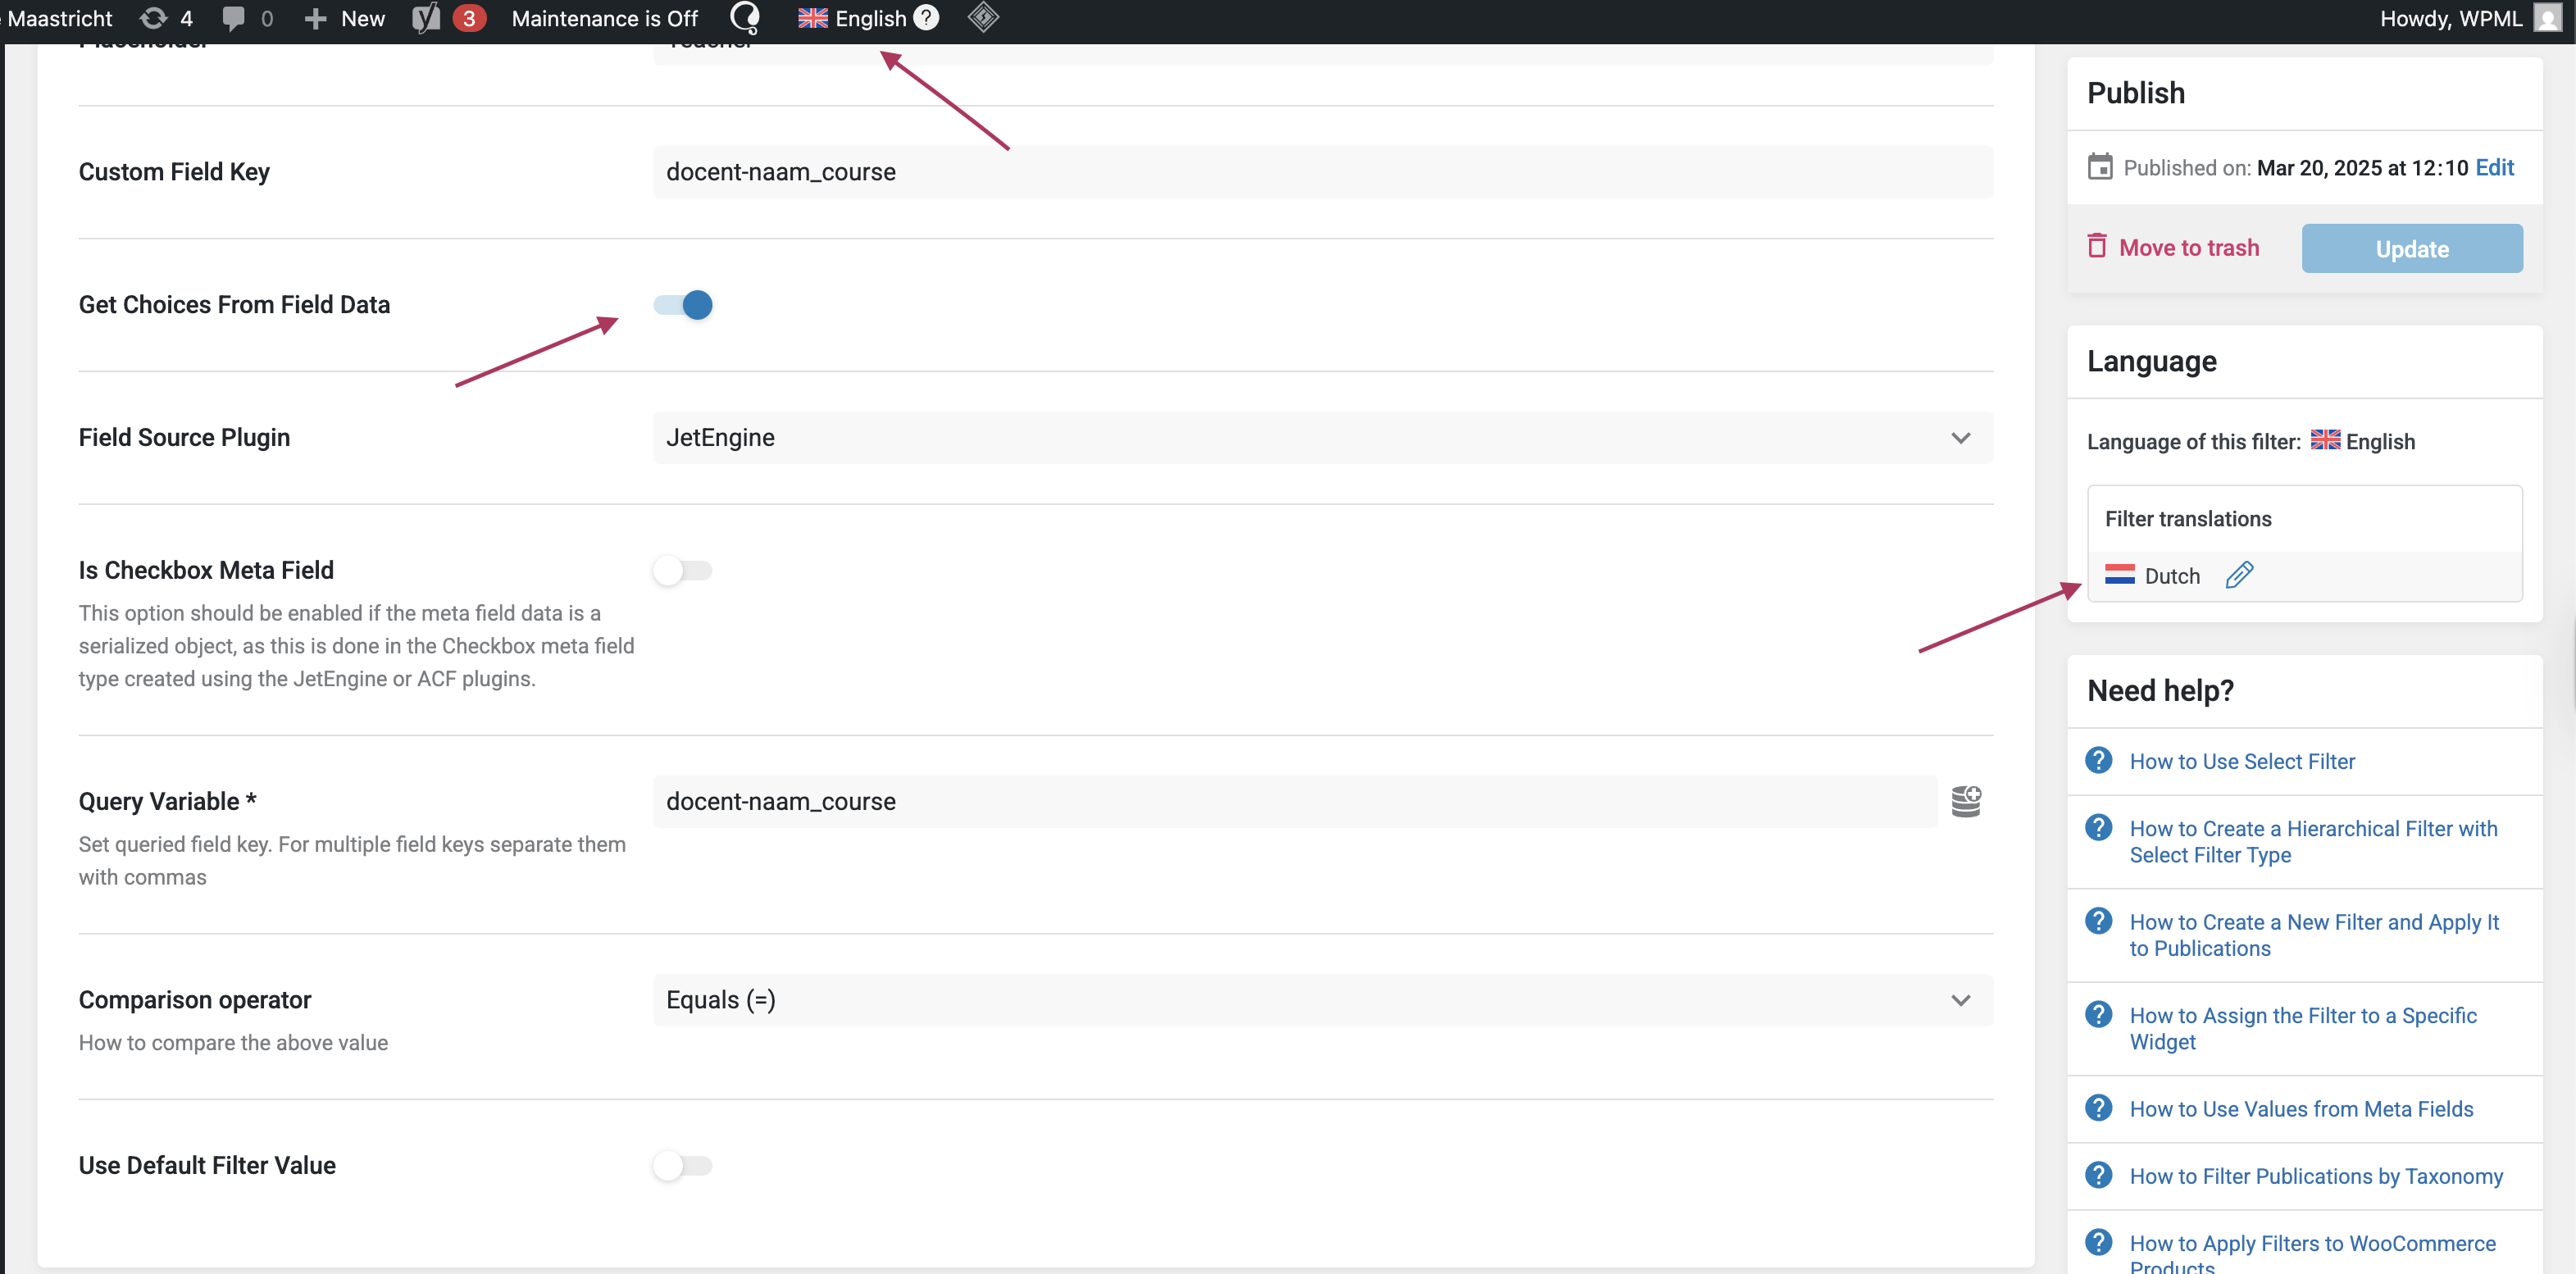This screenshot has width=2576, height=1274.
Task: Click the database icon beside Query Variable
Action: (x=1965, y=801)
